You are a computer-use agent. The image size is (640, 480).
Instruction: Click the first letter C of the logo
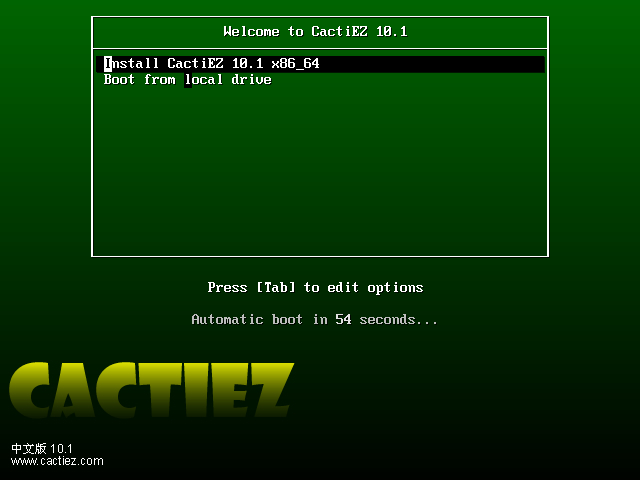click(29, 390)
